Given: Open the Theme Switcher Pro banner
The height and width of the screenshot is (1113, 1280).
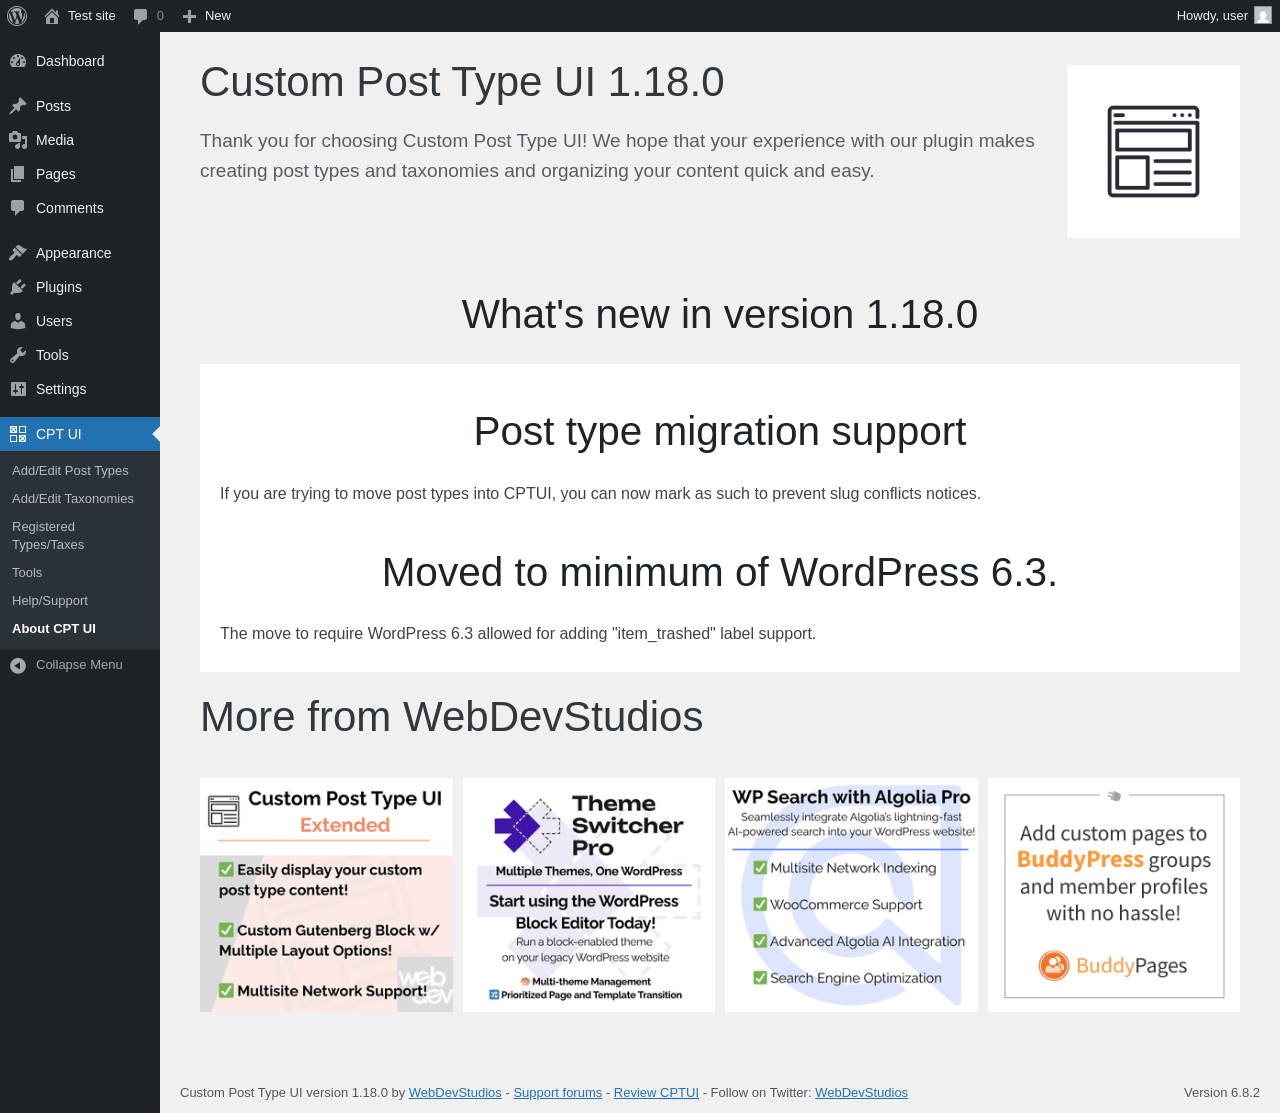Looking at the screenshot, I should point(589,895).
